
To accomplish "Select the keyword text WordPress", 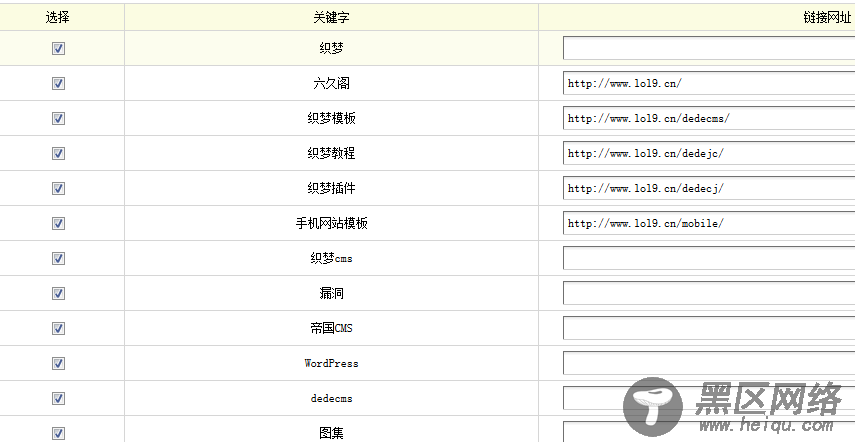I will pos(331,364).
